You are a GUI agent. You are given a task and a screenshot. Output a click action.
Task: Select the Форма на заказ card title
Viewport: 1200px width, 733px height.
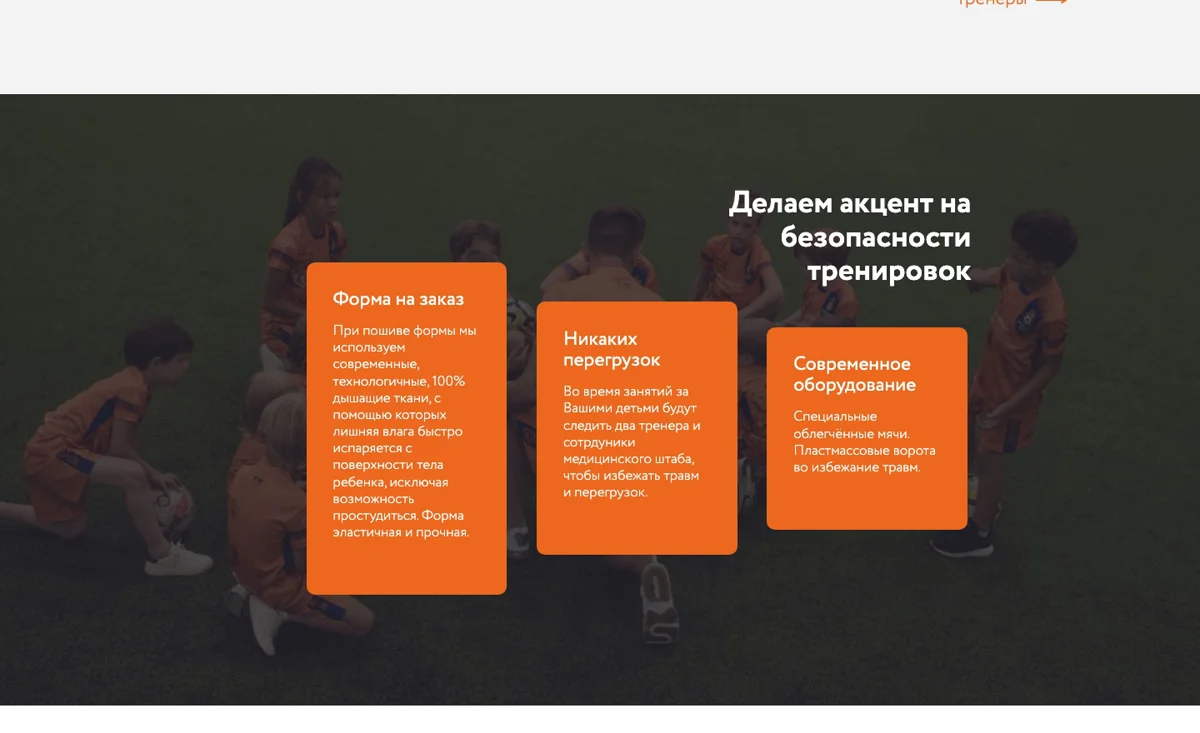398,299
